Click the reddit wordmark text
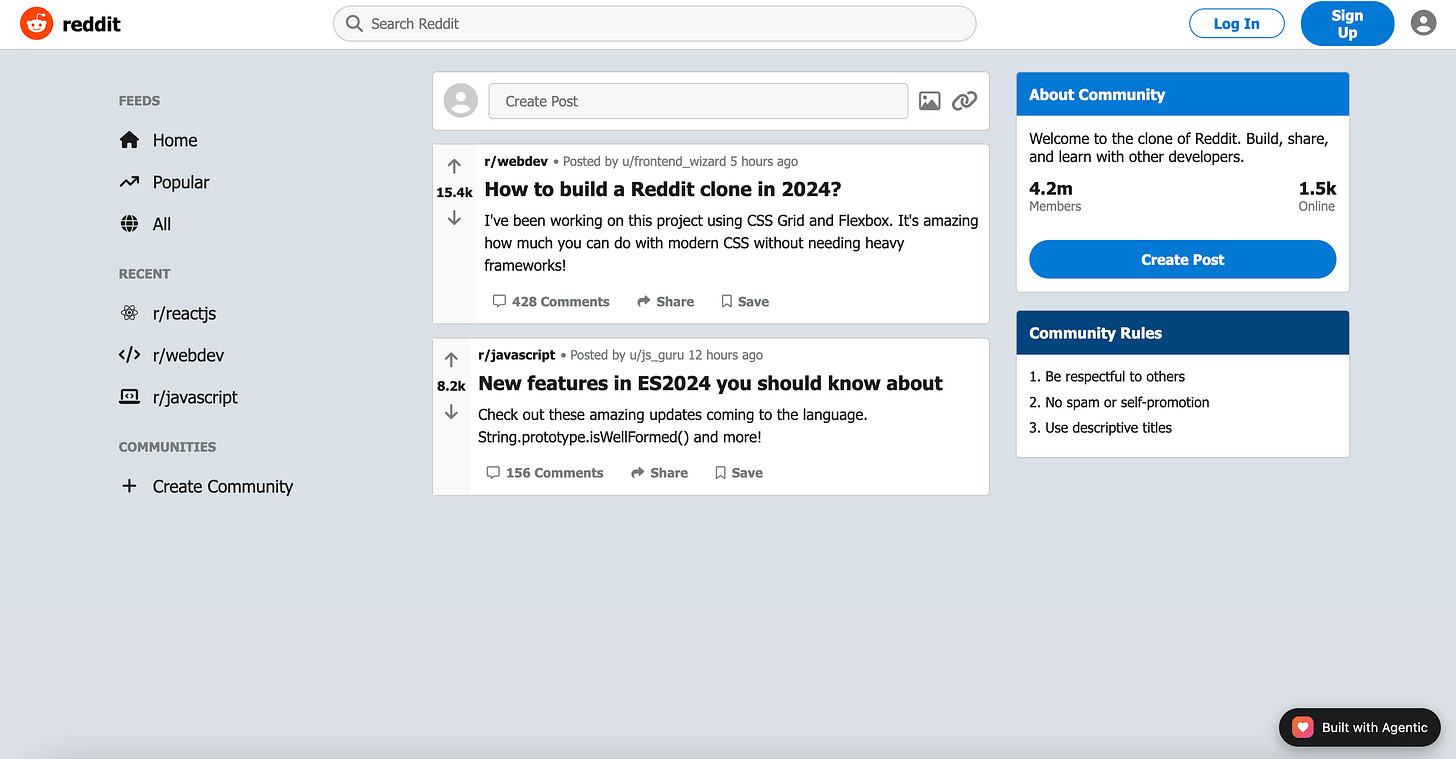Viewport: 1456px width, 759px height. 91,24
